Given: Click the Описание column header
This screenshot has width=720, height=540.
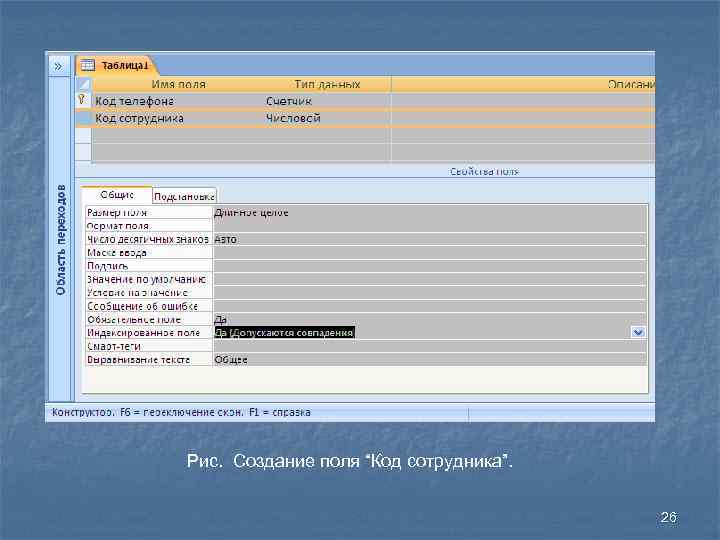Looking at the screenshot, I should pyautogui.click(x=523, y=84).
